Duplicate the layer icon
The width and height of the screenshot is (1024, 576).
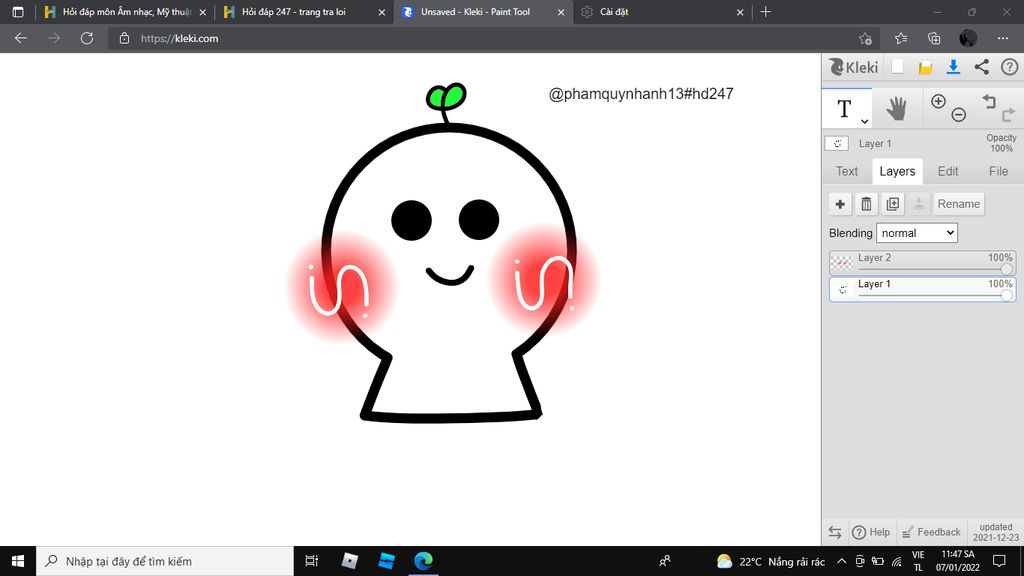[x=893, y=204]
